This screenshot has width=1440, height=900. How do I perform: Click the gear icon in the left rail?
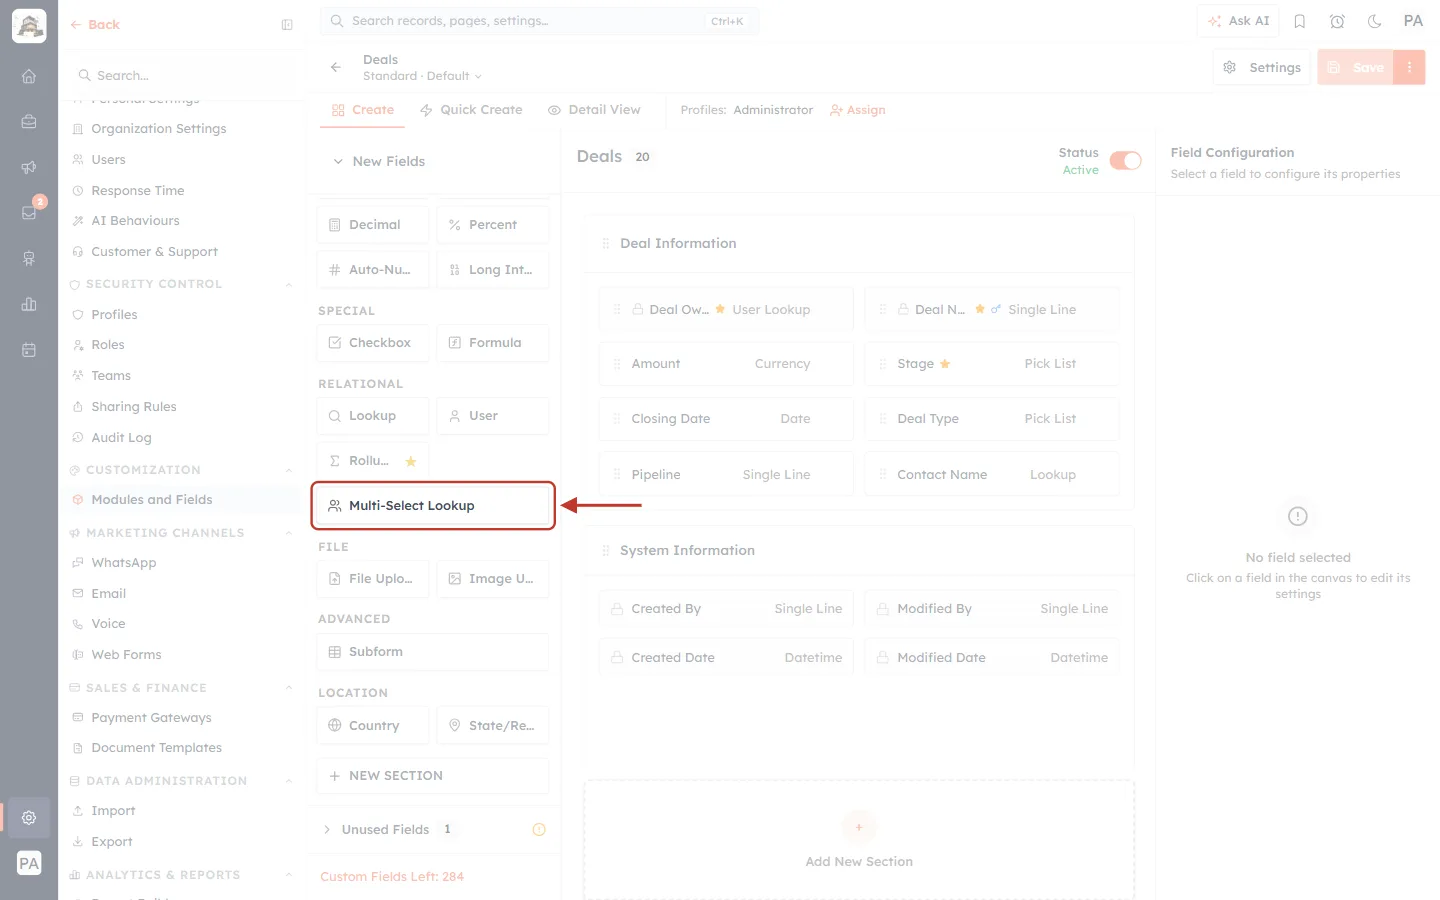pyautogui.click(x=29, y=817)
